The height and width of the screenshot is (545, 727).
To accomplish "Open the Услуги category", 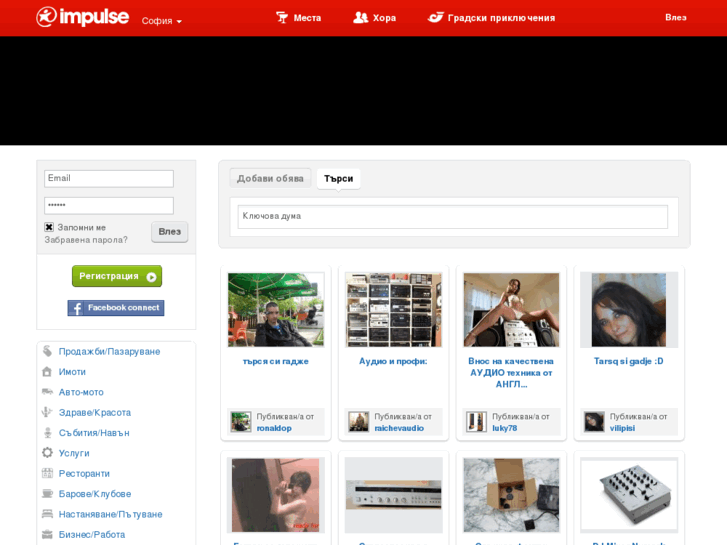I will 74,453.
